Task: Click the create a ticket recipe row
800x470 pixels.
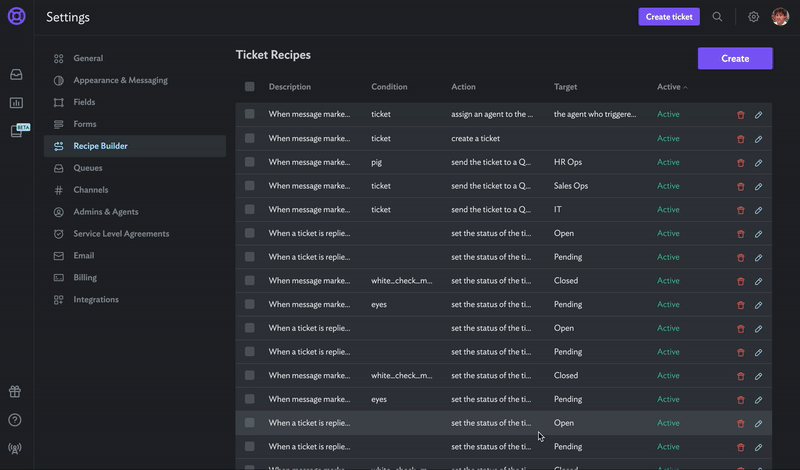Action: [x=475, y=139]
